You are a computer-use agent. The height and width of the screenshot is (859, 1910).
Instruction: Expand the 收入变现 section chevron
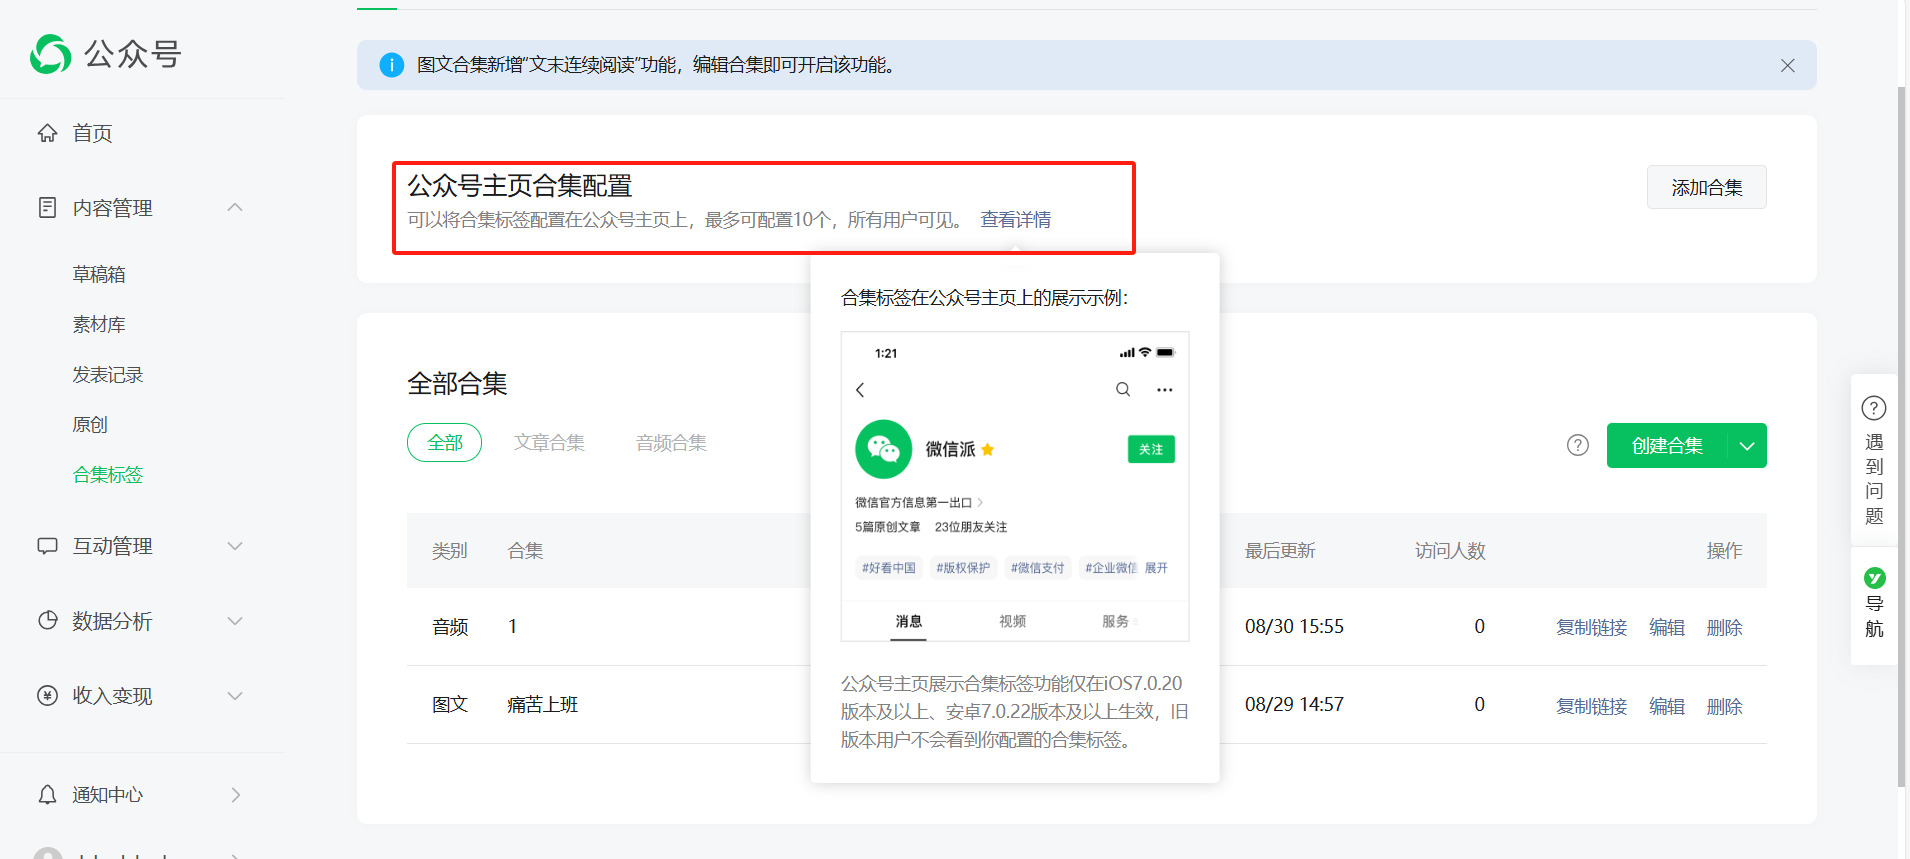[x=235, y=696]
